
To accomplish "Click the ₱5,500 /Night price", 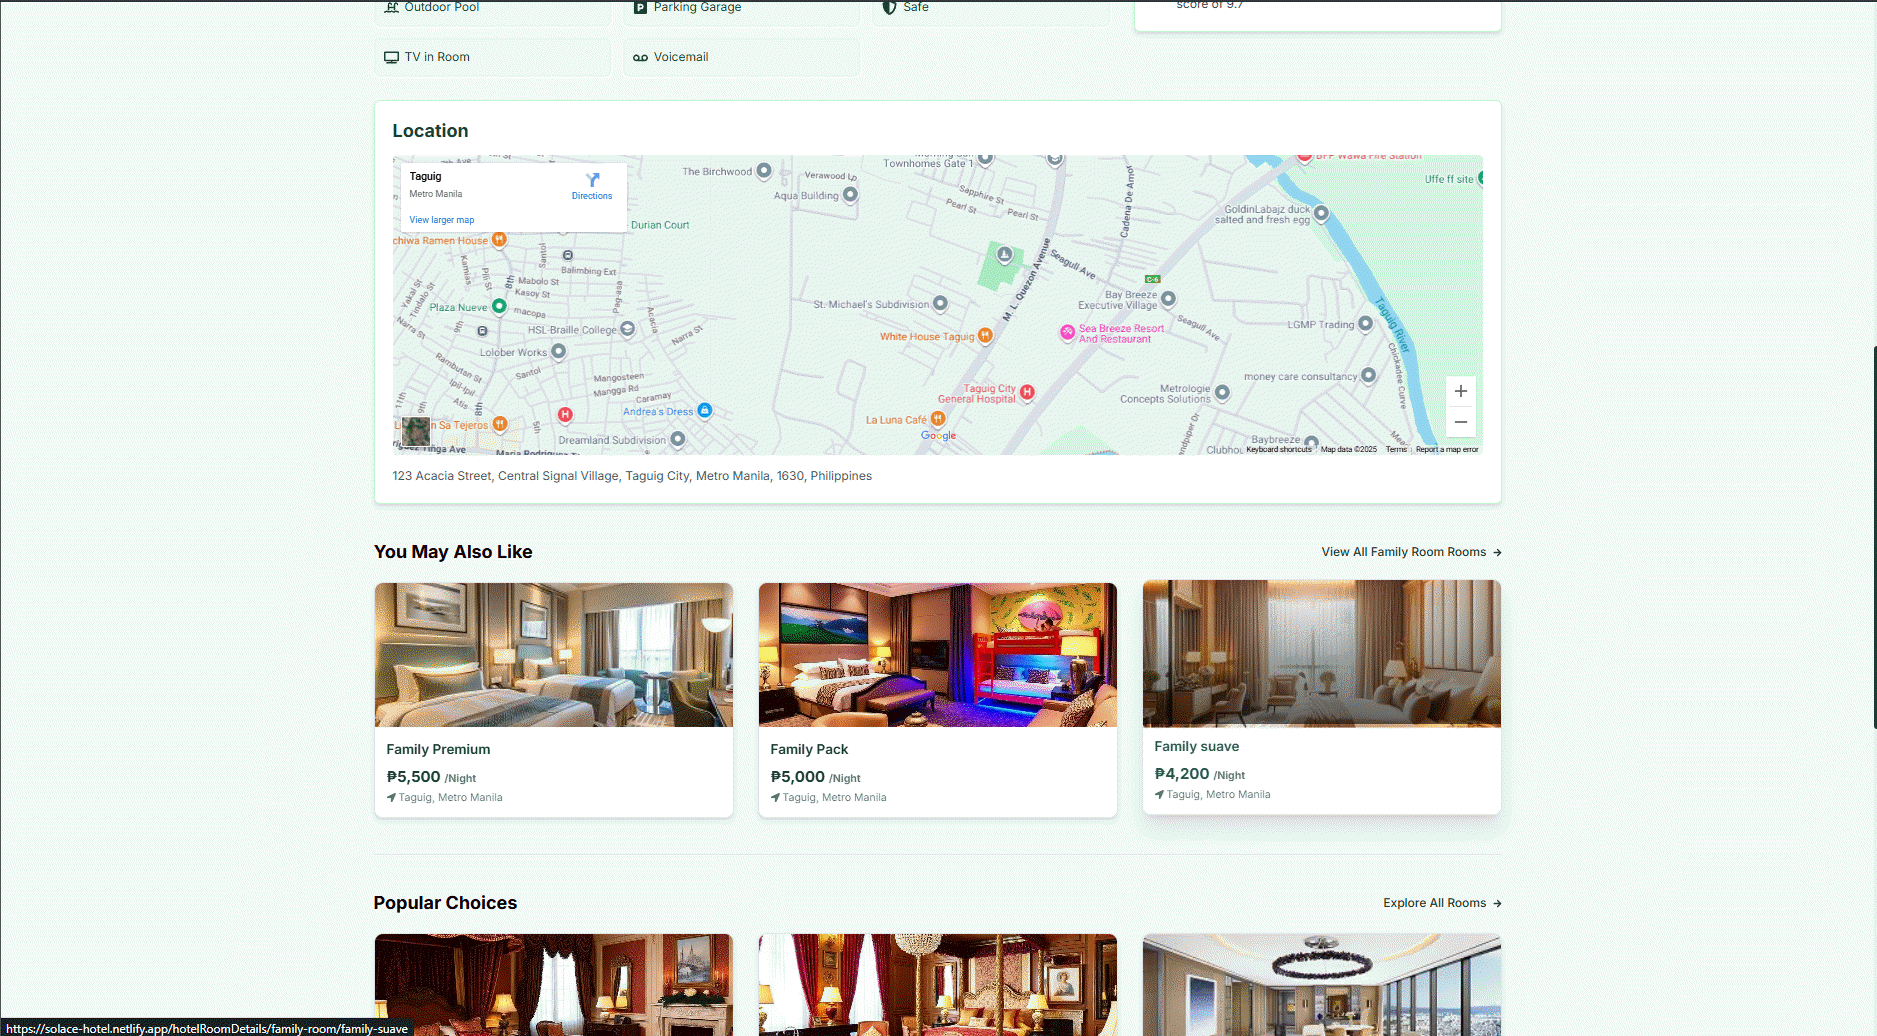I will coord(431,777).
